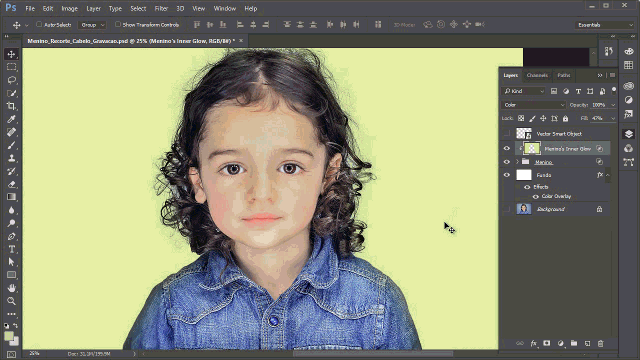
Task: Open the Layer menu
Action: tap(93, 8)
